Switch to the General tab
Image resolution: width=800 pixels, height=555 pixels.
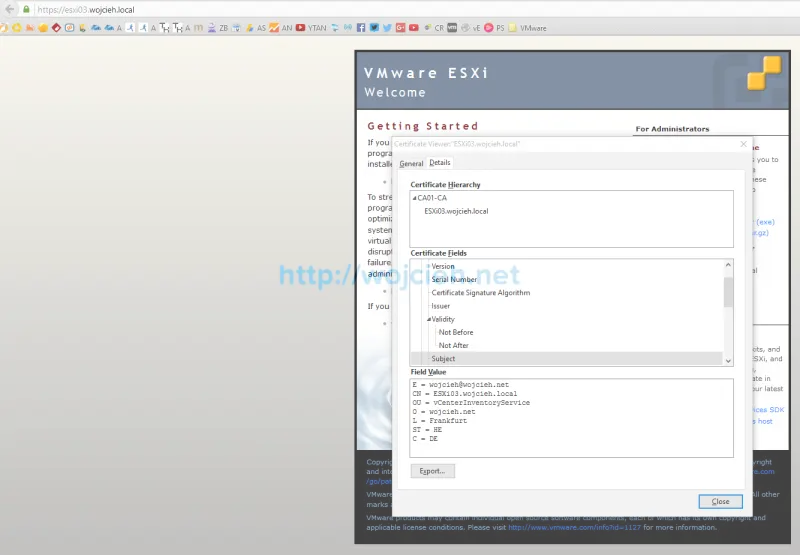click(411, 163)
